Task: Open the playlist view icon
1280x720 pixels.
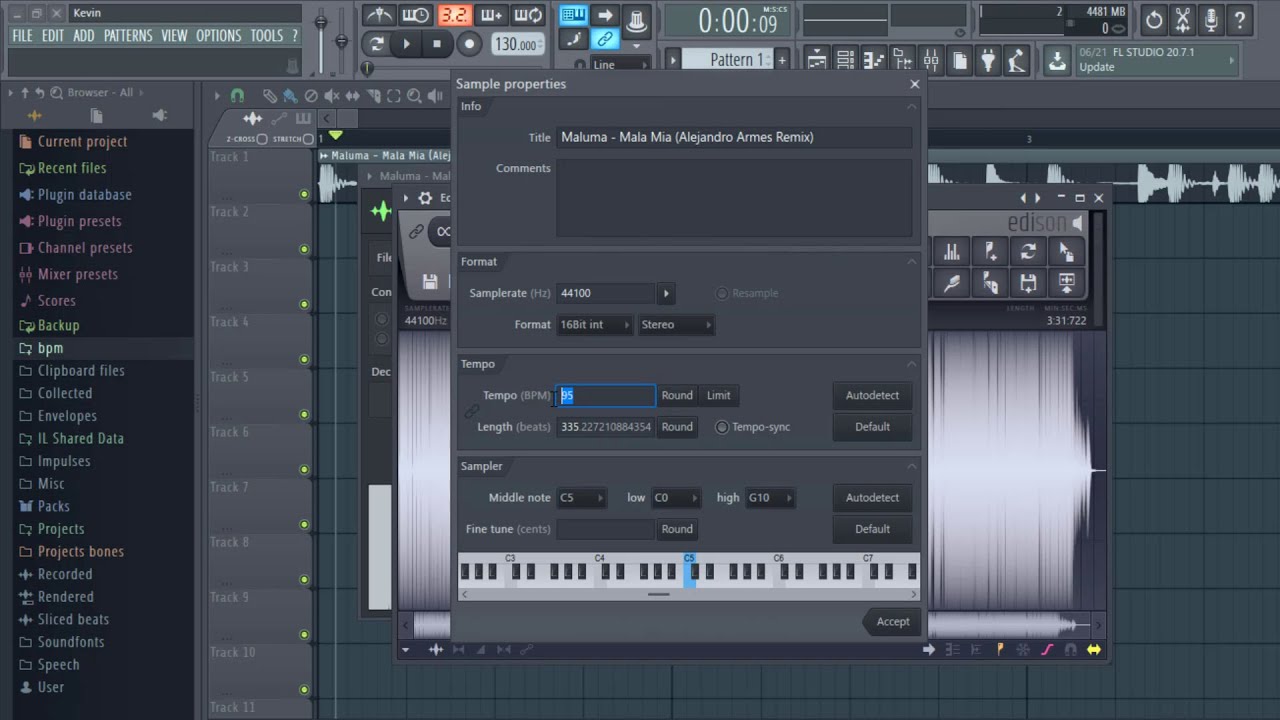Action: 815,62
